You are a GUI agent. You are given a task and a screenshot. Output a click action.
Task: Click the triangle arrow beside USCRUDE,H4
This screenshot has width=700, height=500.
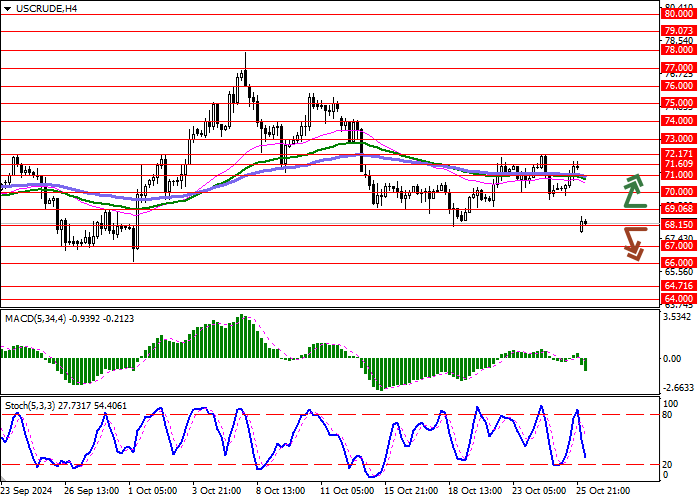[7, 9]
